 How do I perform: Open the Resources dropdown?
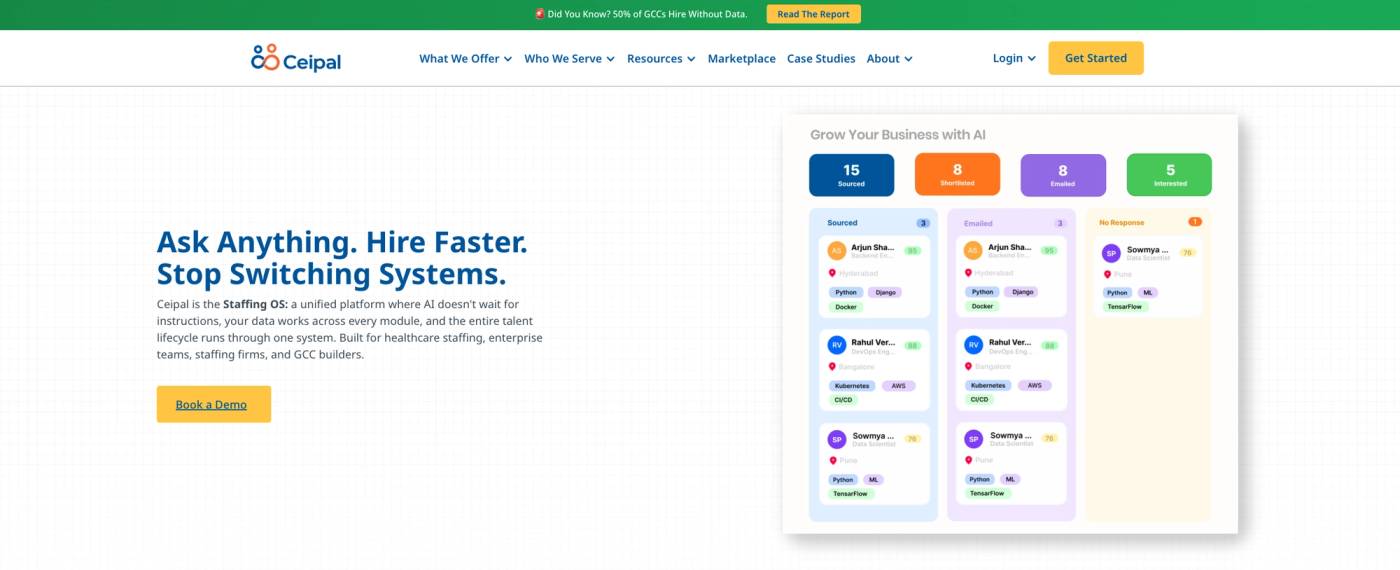[661, 59]
